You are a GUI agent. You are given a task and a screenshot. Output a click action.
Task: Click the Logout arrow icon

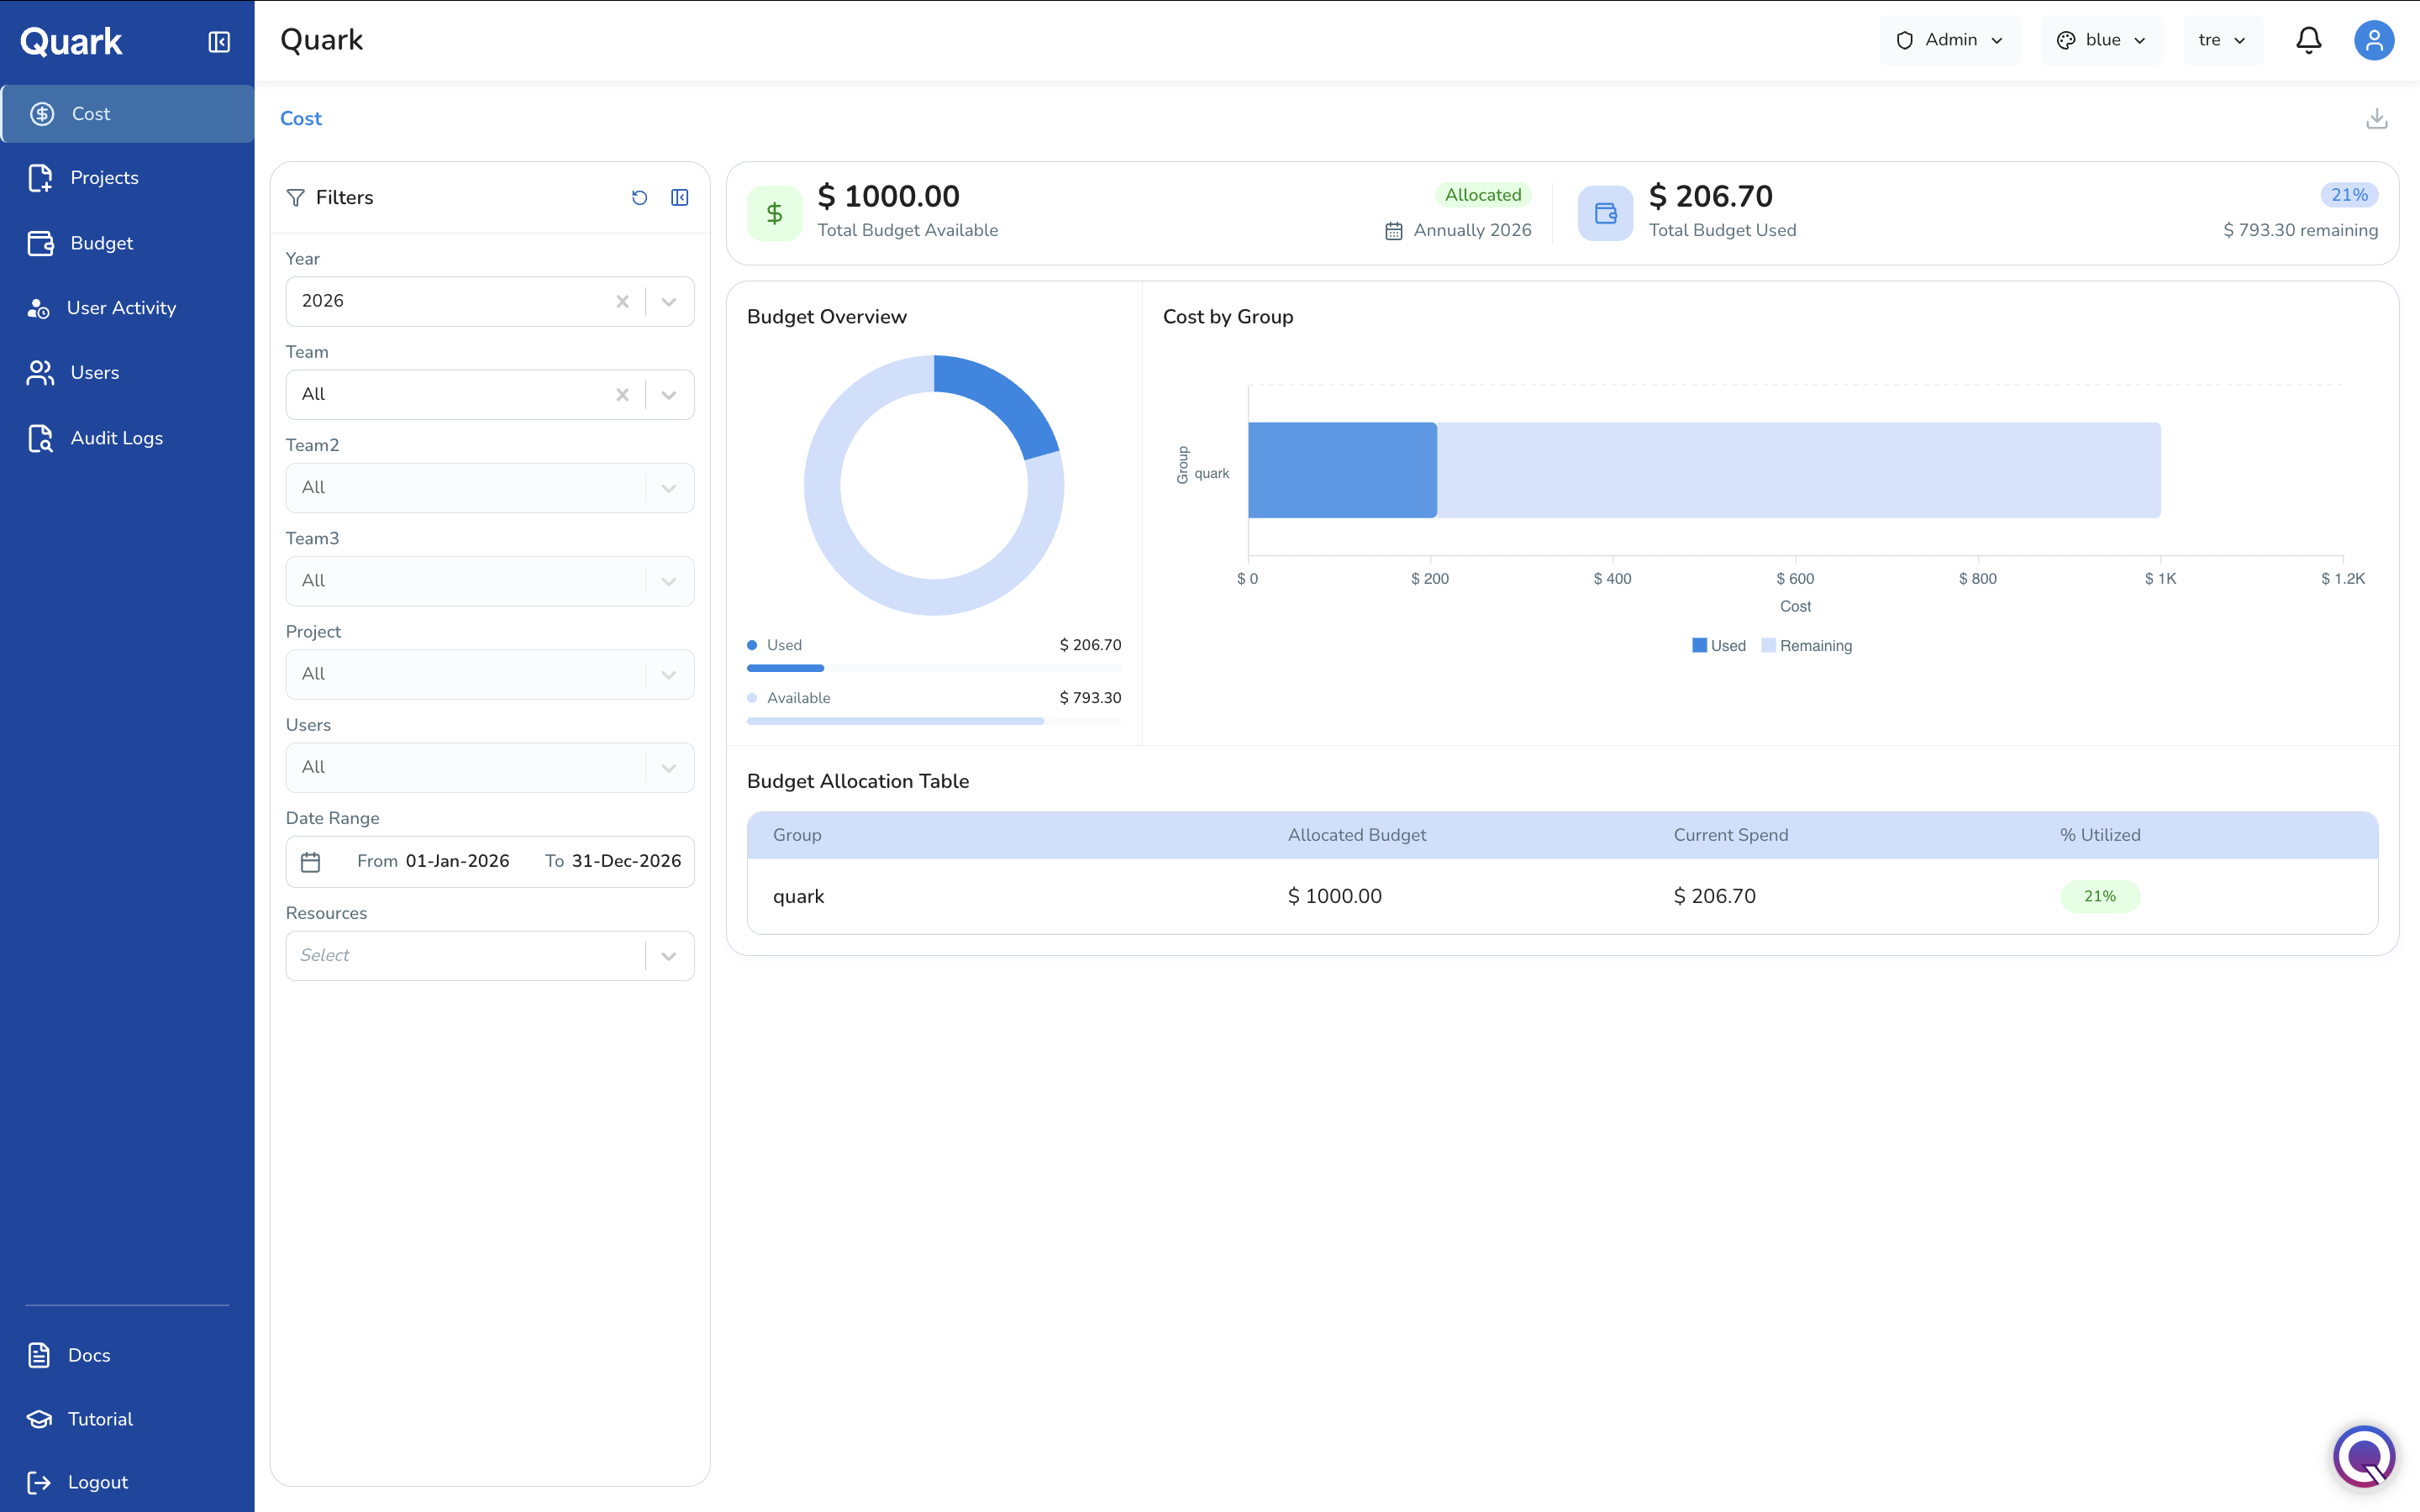39,1482
